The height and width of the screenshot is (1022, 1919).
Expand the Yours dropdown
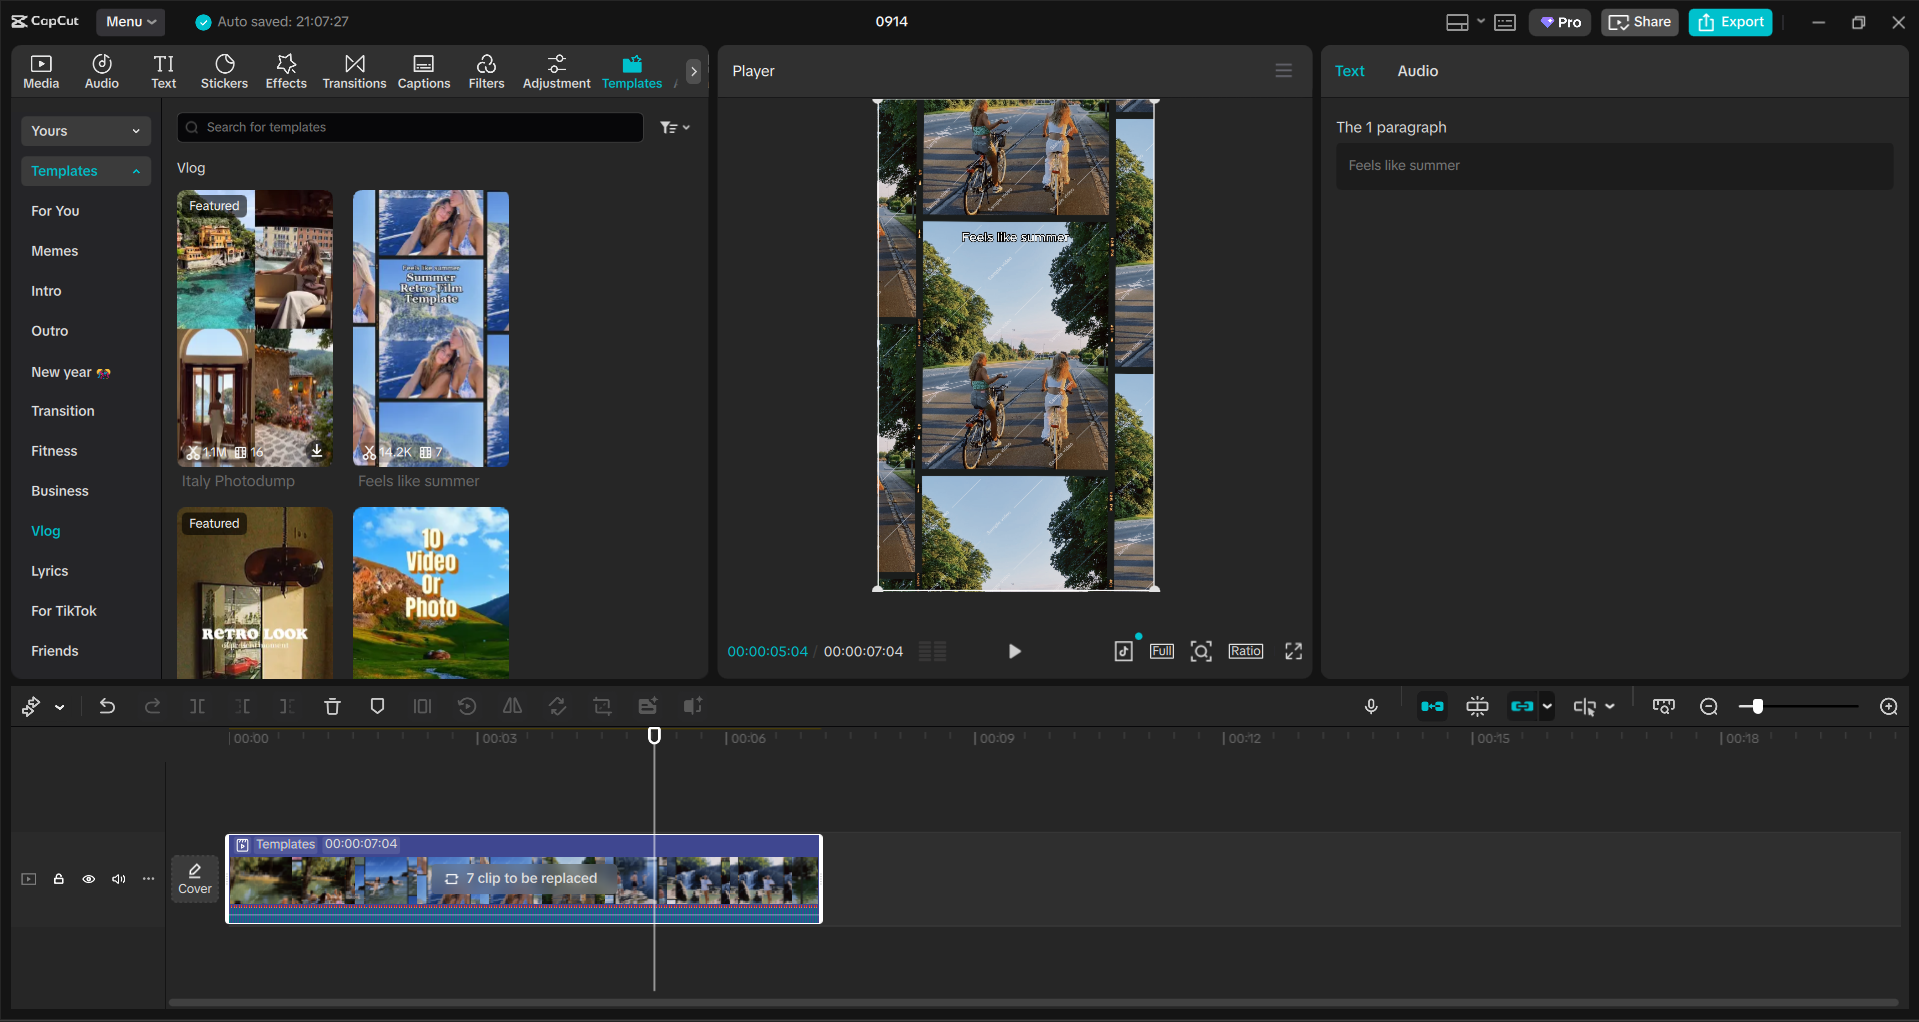85,131
